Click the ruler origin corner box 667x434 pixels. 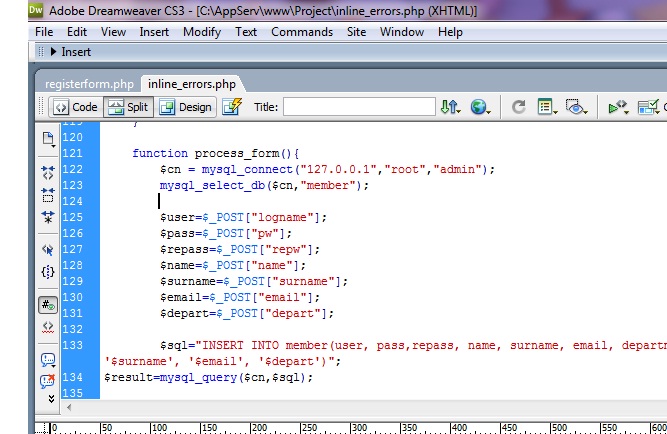click(x=41, y=428)
